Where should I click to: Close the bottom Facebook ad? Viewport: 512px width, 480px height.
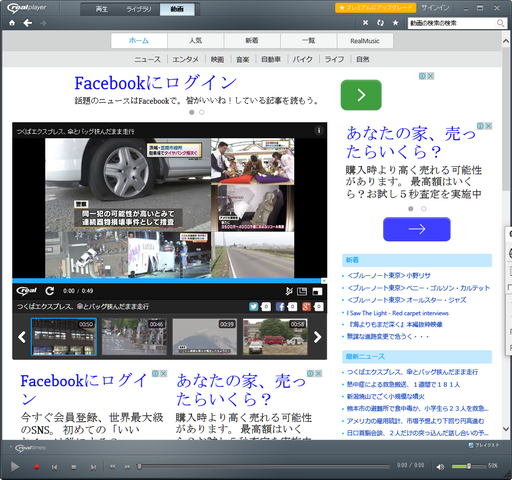click(x=164, y=374)
